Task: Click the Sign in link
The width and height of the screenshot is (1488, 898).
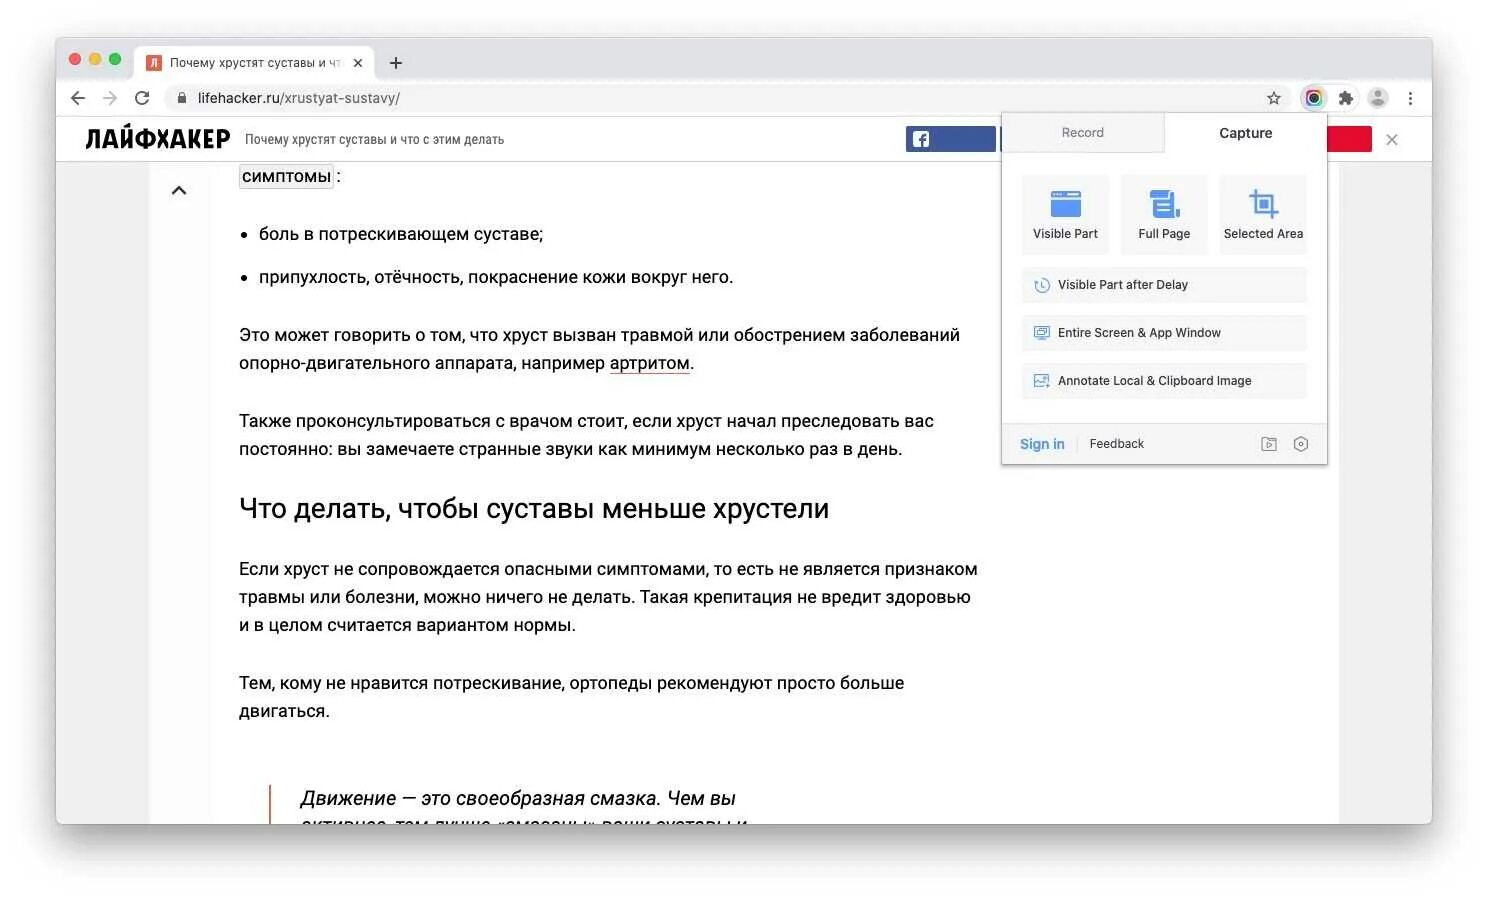Action: click(x=1042, y=444)
